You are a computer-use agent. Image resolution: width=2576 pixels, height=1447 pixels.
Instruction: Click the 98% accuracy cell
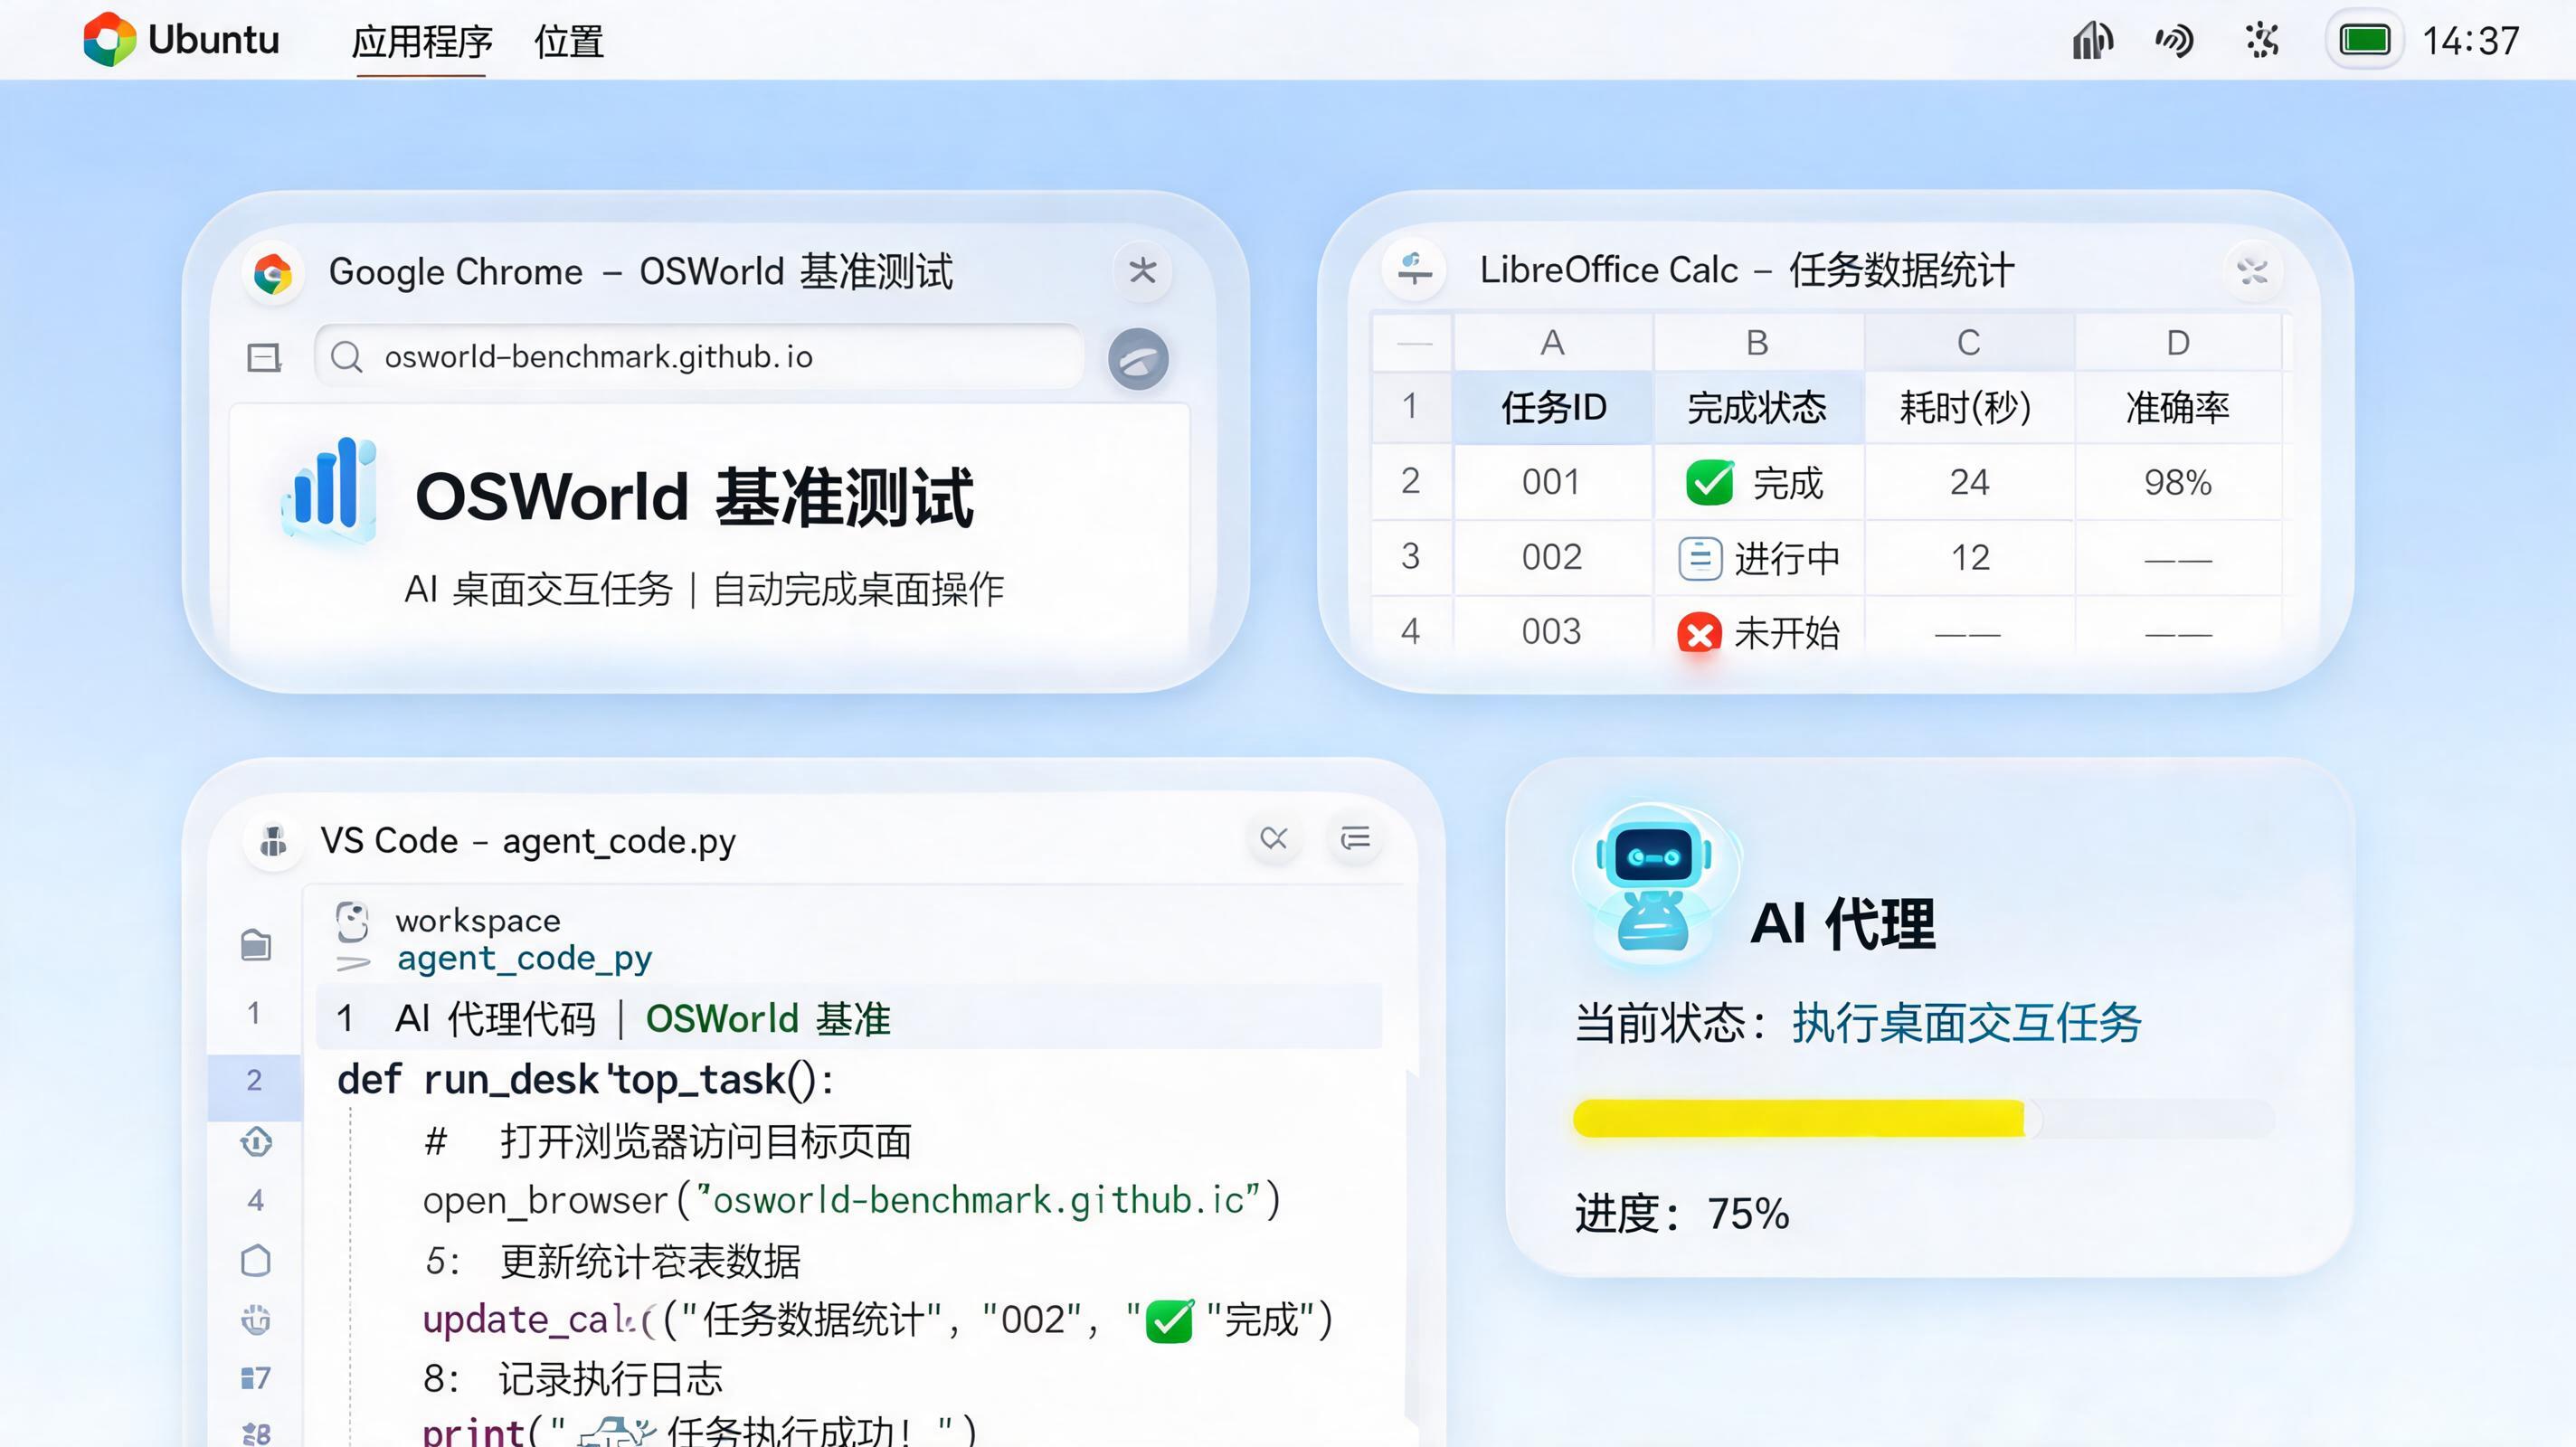pos(2178,482)
